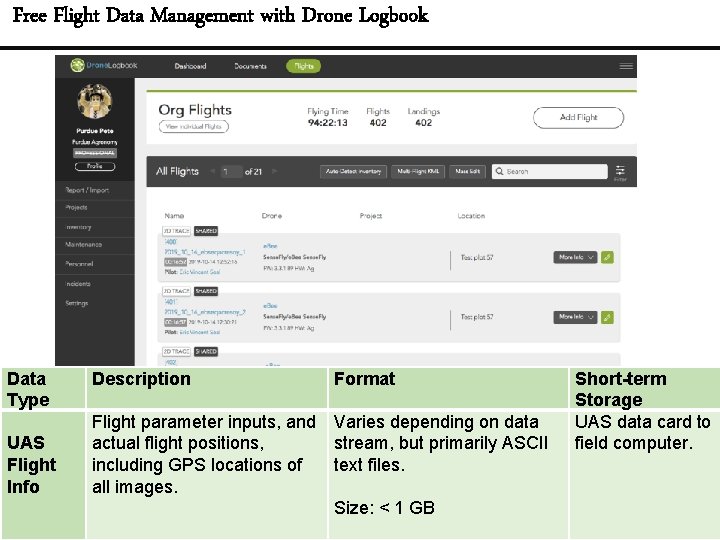Edit flight 401 with pencil icon
Screen dimensions: 720x540
607,317
